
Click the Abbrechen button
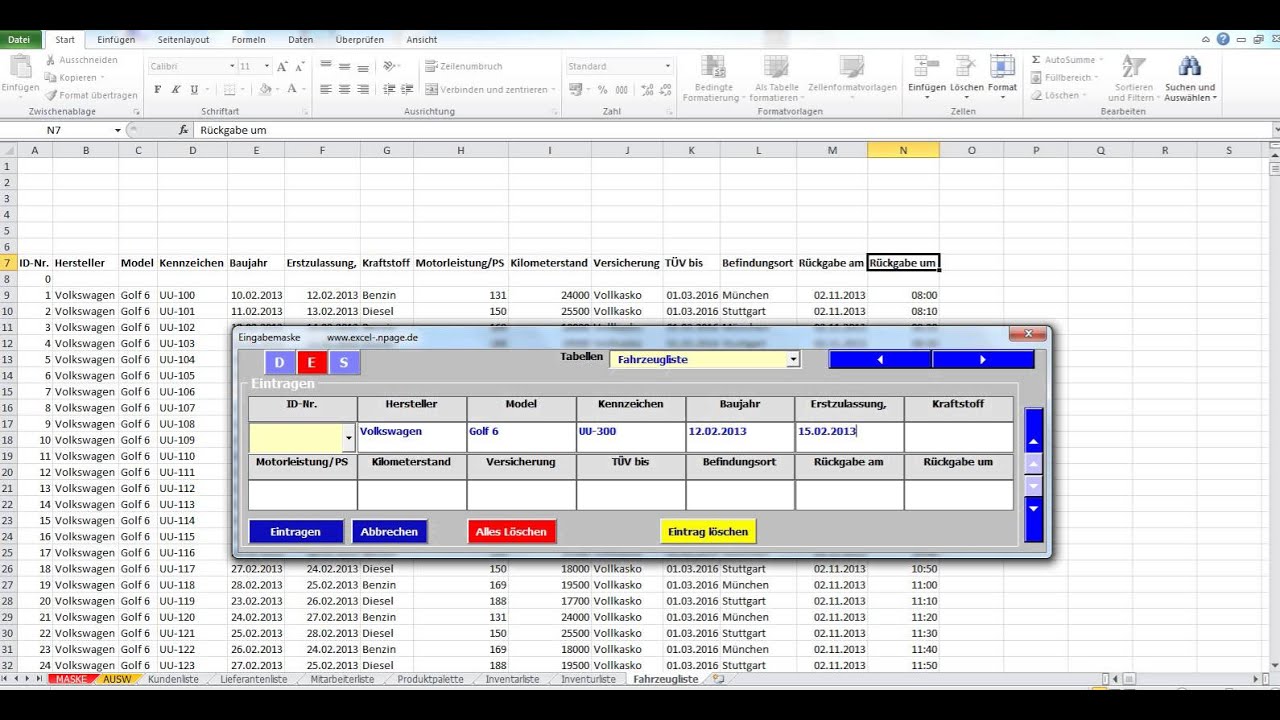[x=389, y=531]
